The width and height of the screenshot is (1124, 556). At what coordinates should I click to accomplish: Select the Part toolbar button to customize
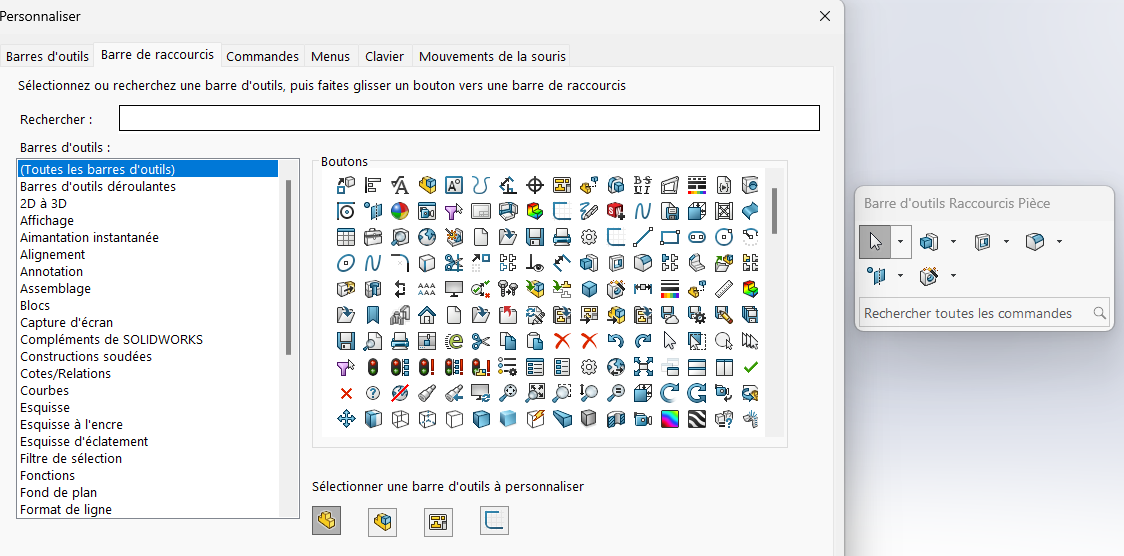click(326, 521)
